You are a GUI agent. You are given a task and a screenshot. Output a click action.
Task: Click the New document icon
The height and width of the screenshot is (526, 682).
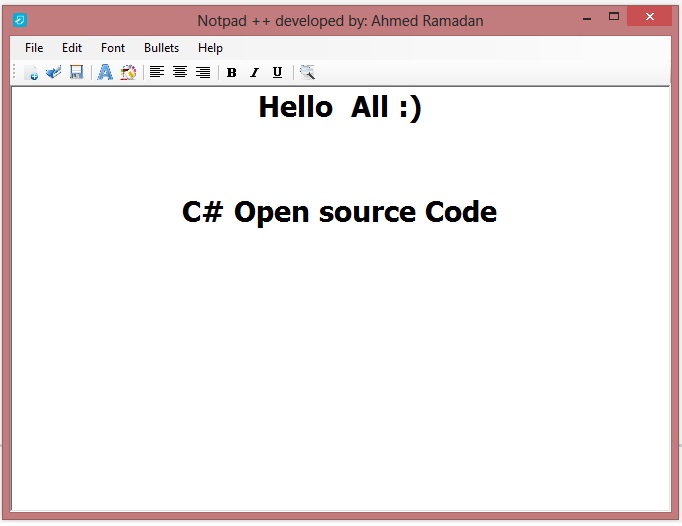click(31, 72)
